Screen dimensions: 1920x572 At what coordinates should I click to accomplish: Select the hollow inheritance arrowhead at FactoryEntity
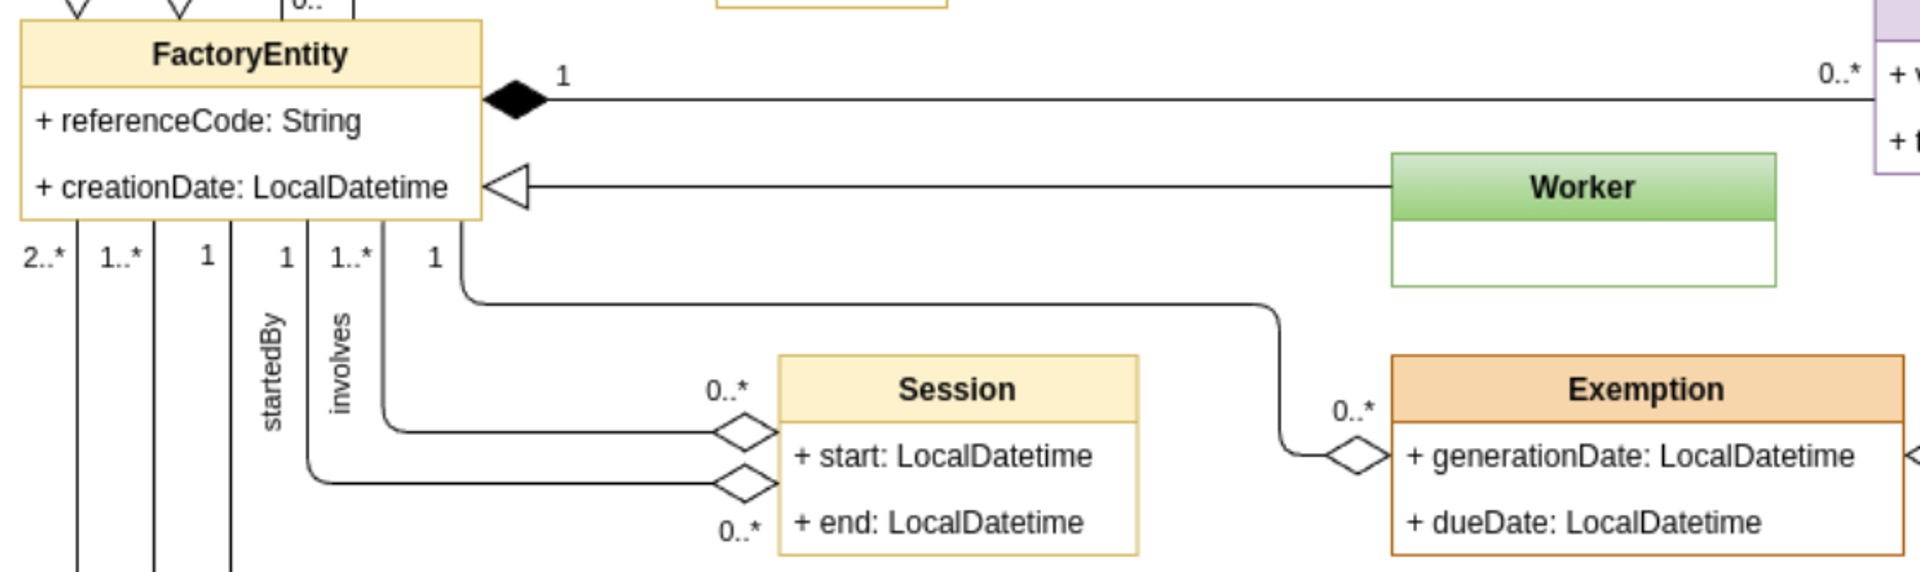pos(507,187)
